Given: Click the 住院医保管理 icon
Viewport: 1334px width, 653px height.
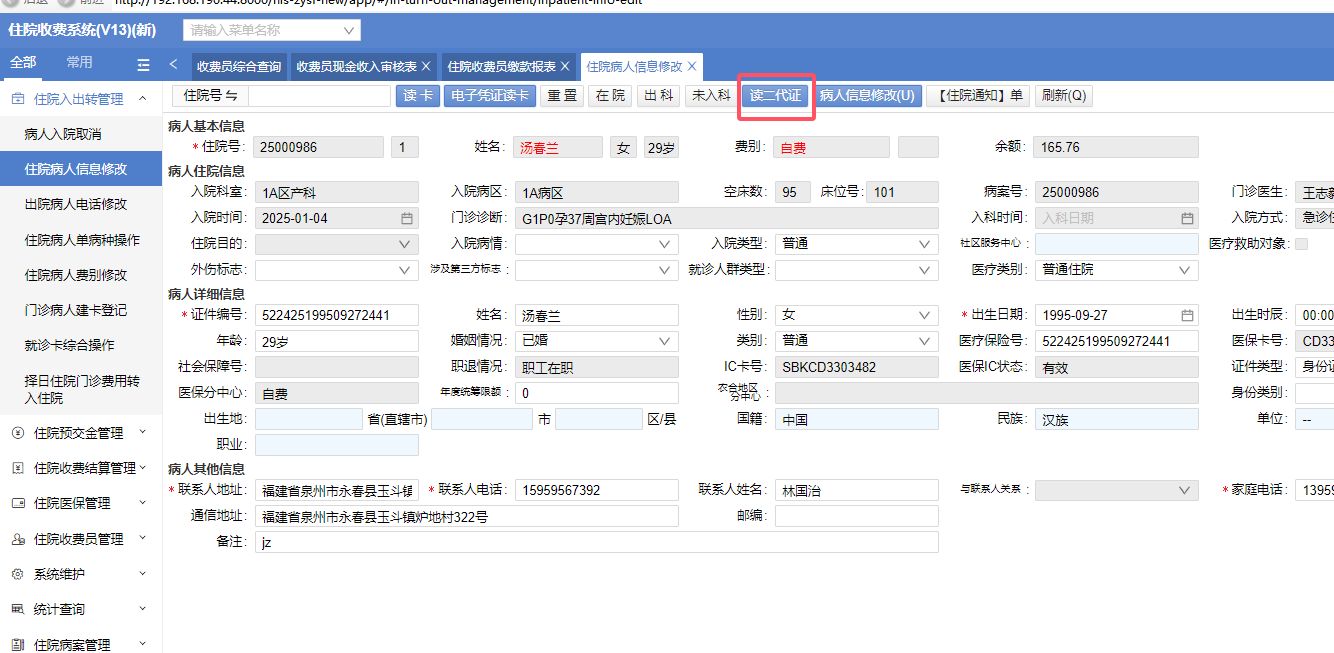Looking at the screenshot, I should (18, 503).
